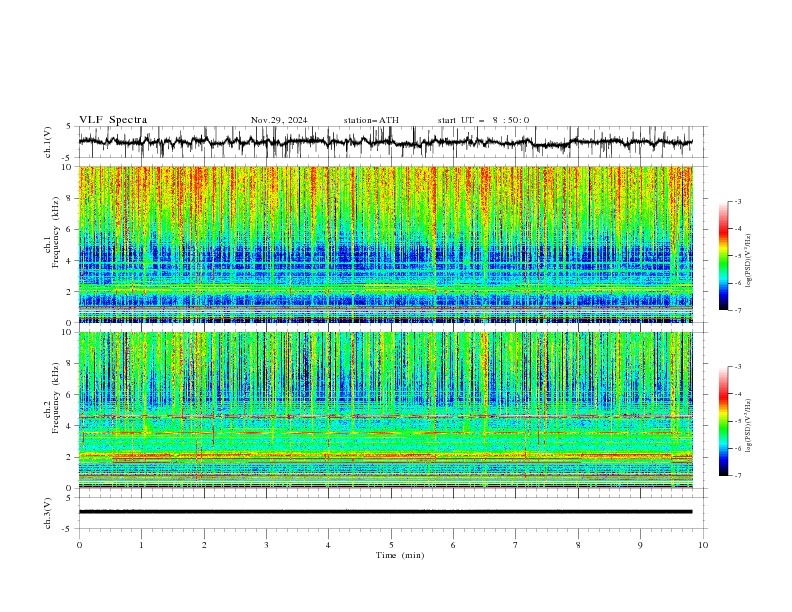The height and width of the screenshot is (612, 792).
Task: Click the "station=ATH" label
Action: click(371, 120)
